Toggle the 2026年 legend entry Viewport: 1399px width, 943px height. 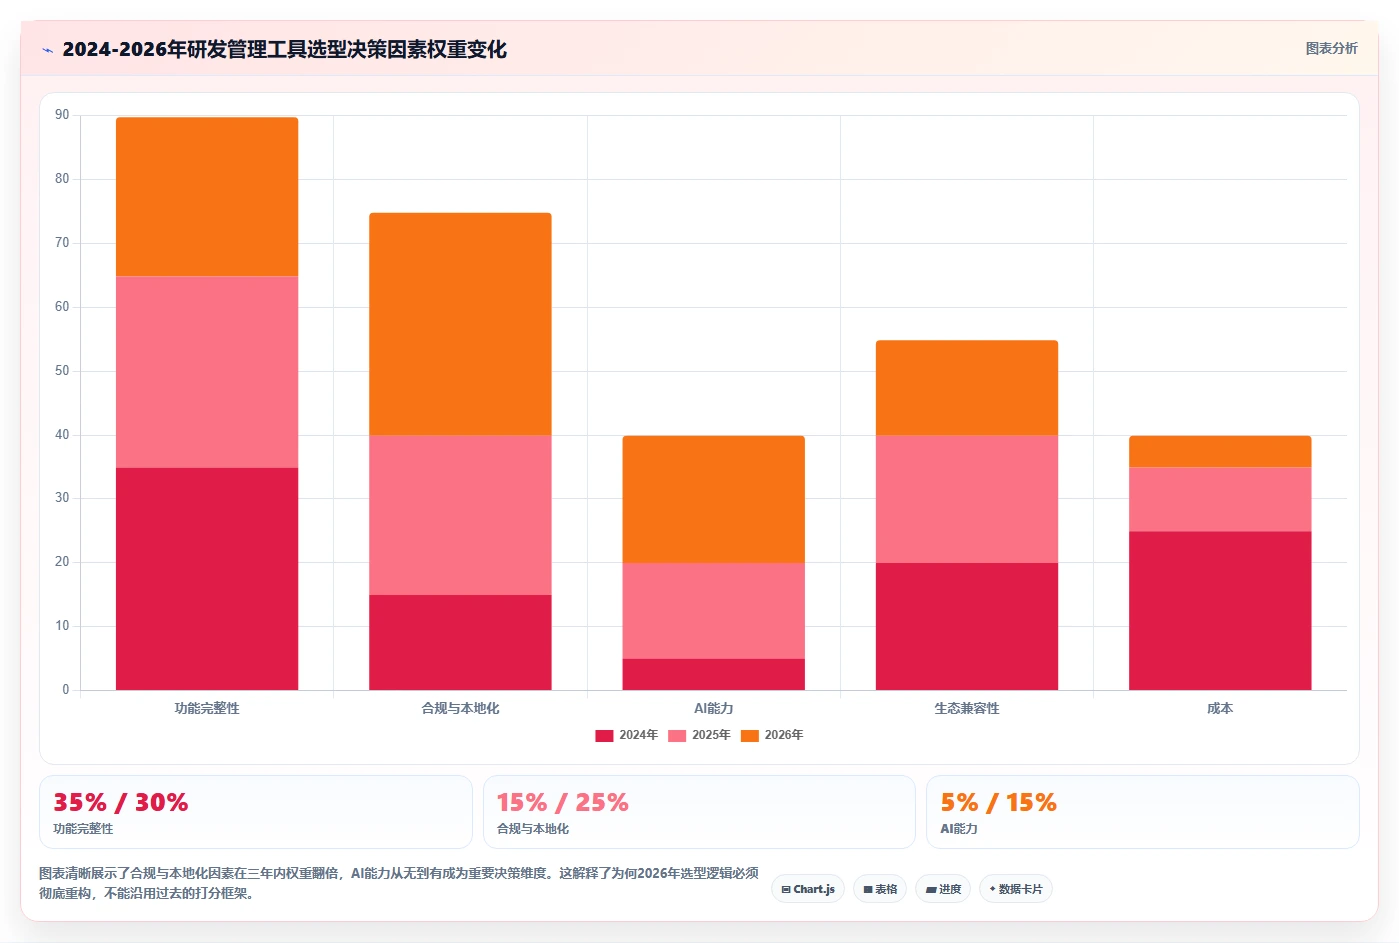click(772, 735)
